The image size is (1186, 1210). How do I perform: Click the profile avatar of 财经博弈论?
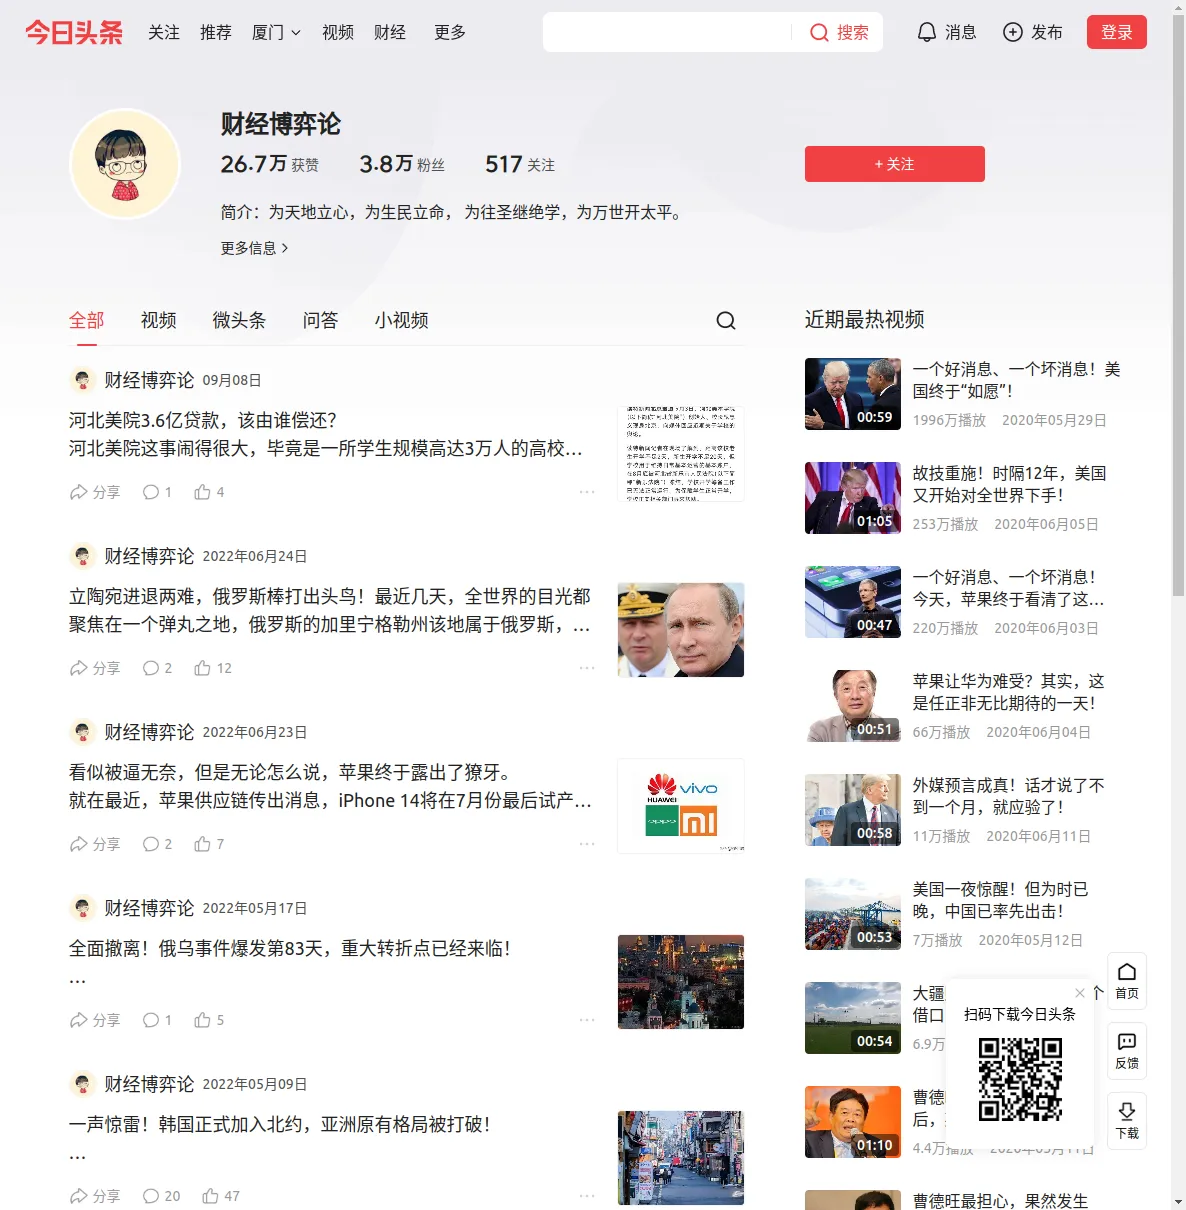pyautogui.click(x=125, y=163)
